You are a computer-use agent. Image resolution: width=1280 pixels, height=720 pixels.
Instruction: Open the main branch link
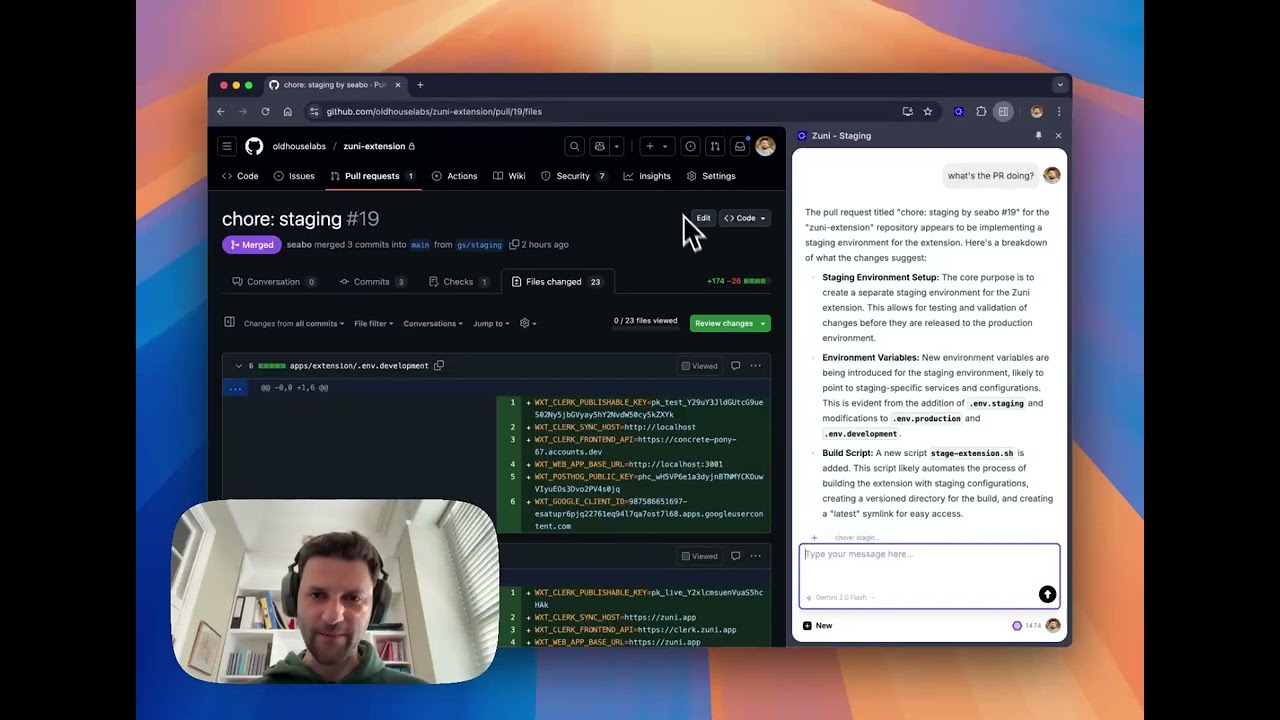(420, 245)
